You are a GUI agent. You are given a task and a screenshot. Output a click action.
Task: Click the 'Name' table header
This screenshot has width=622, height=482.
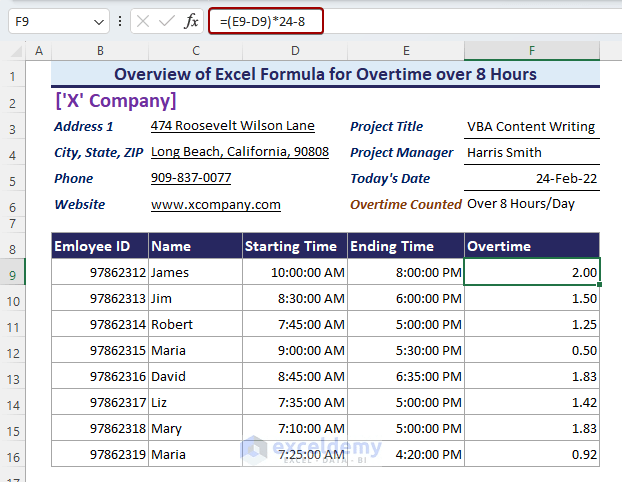click(196, 246)
